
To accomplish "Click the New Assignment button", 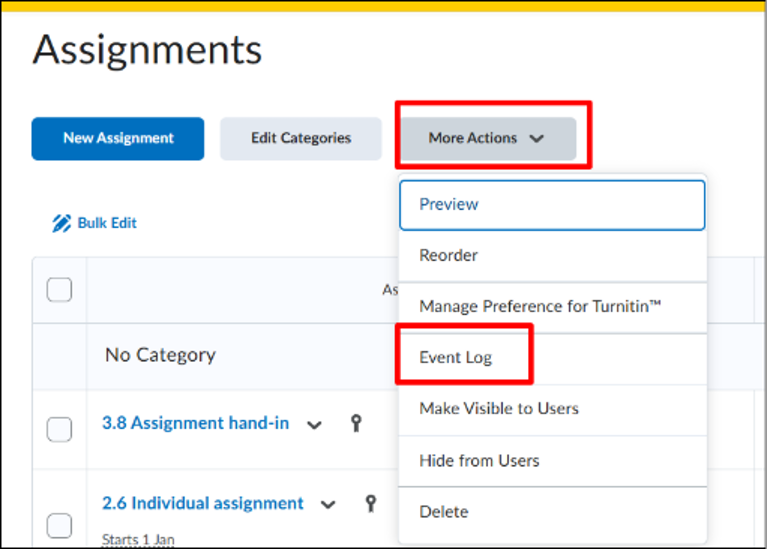I will (118, 139).
